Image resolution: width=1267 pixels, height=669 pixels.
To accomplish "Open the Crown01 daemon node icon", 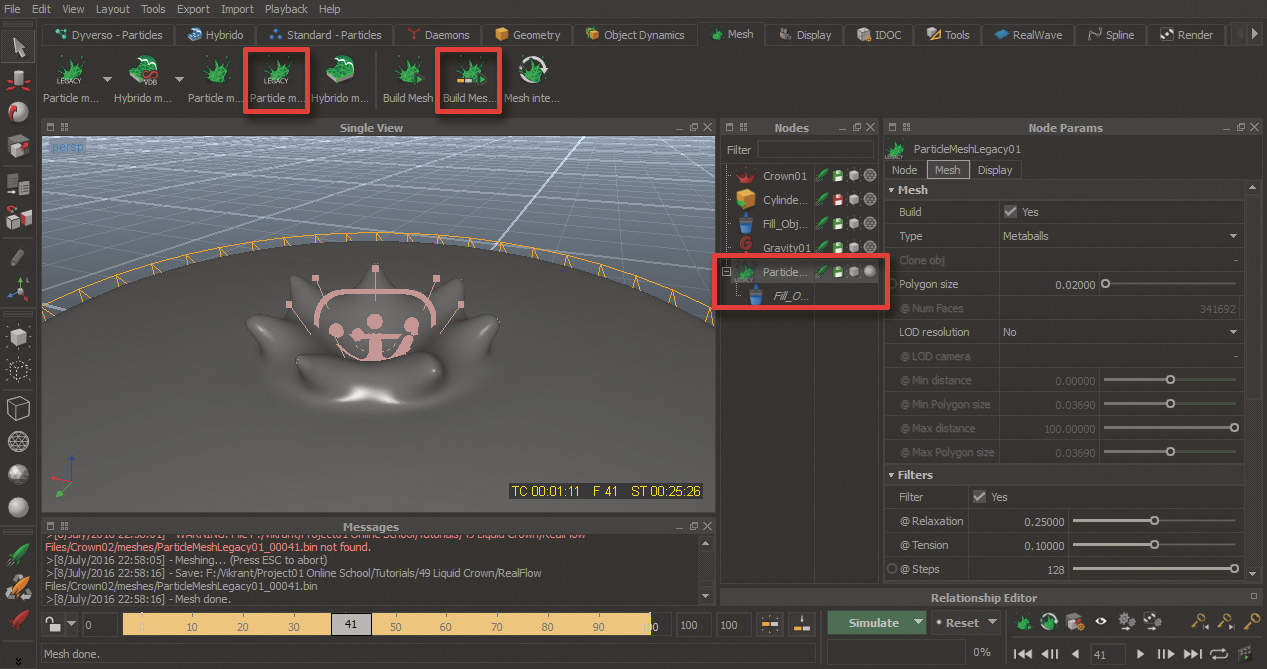I will [745, 176].
